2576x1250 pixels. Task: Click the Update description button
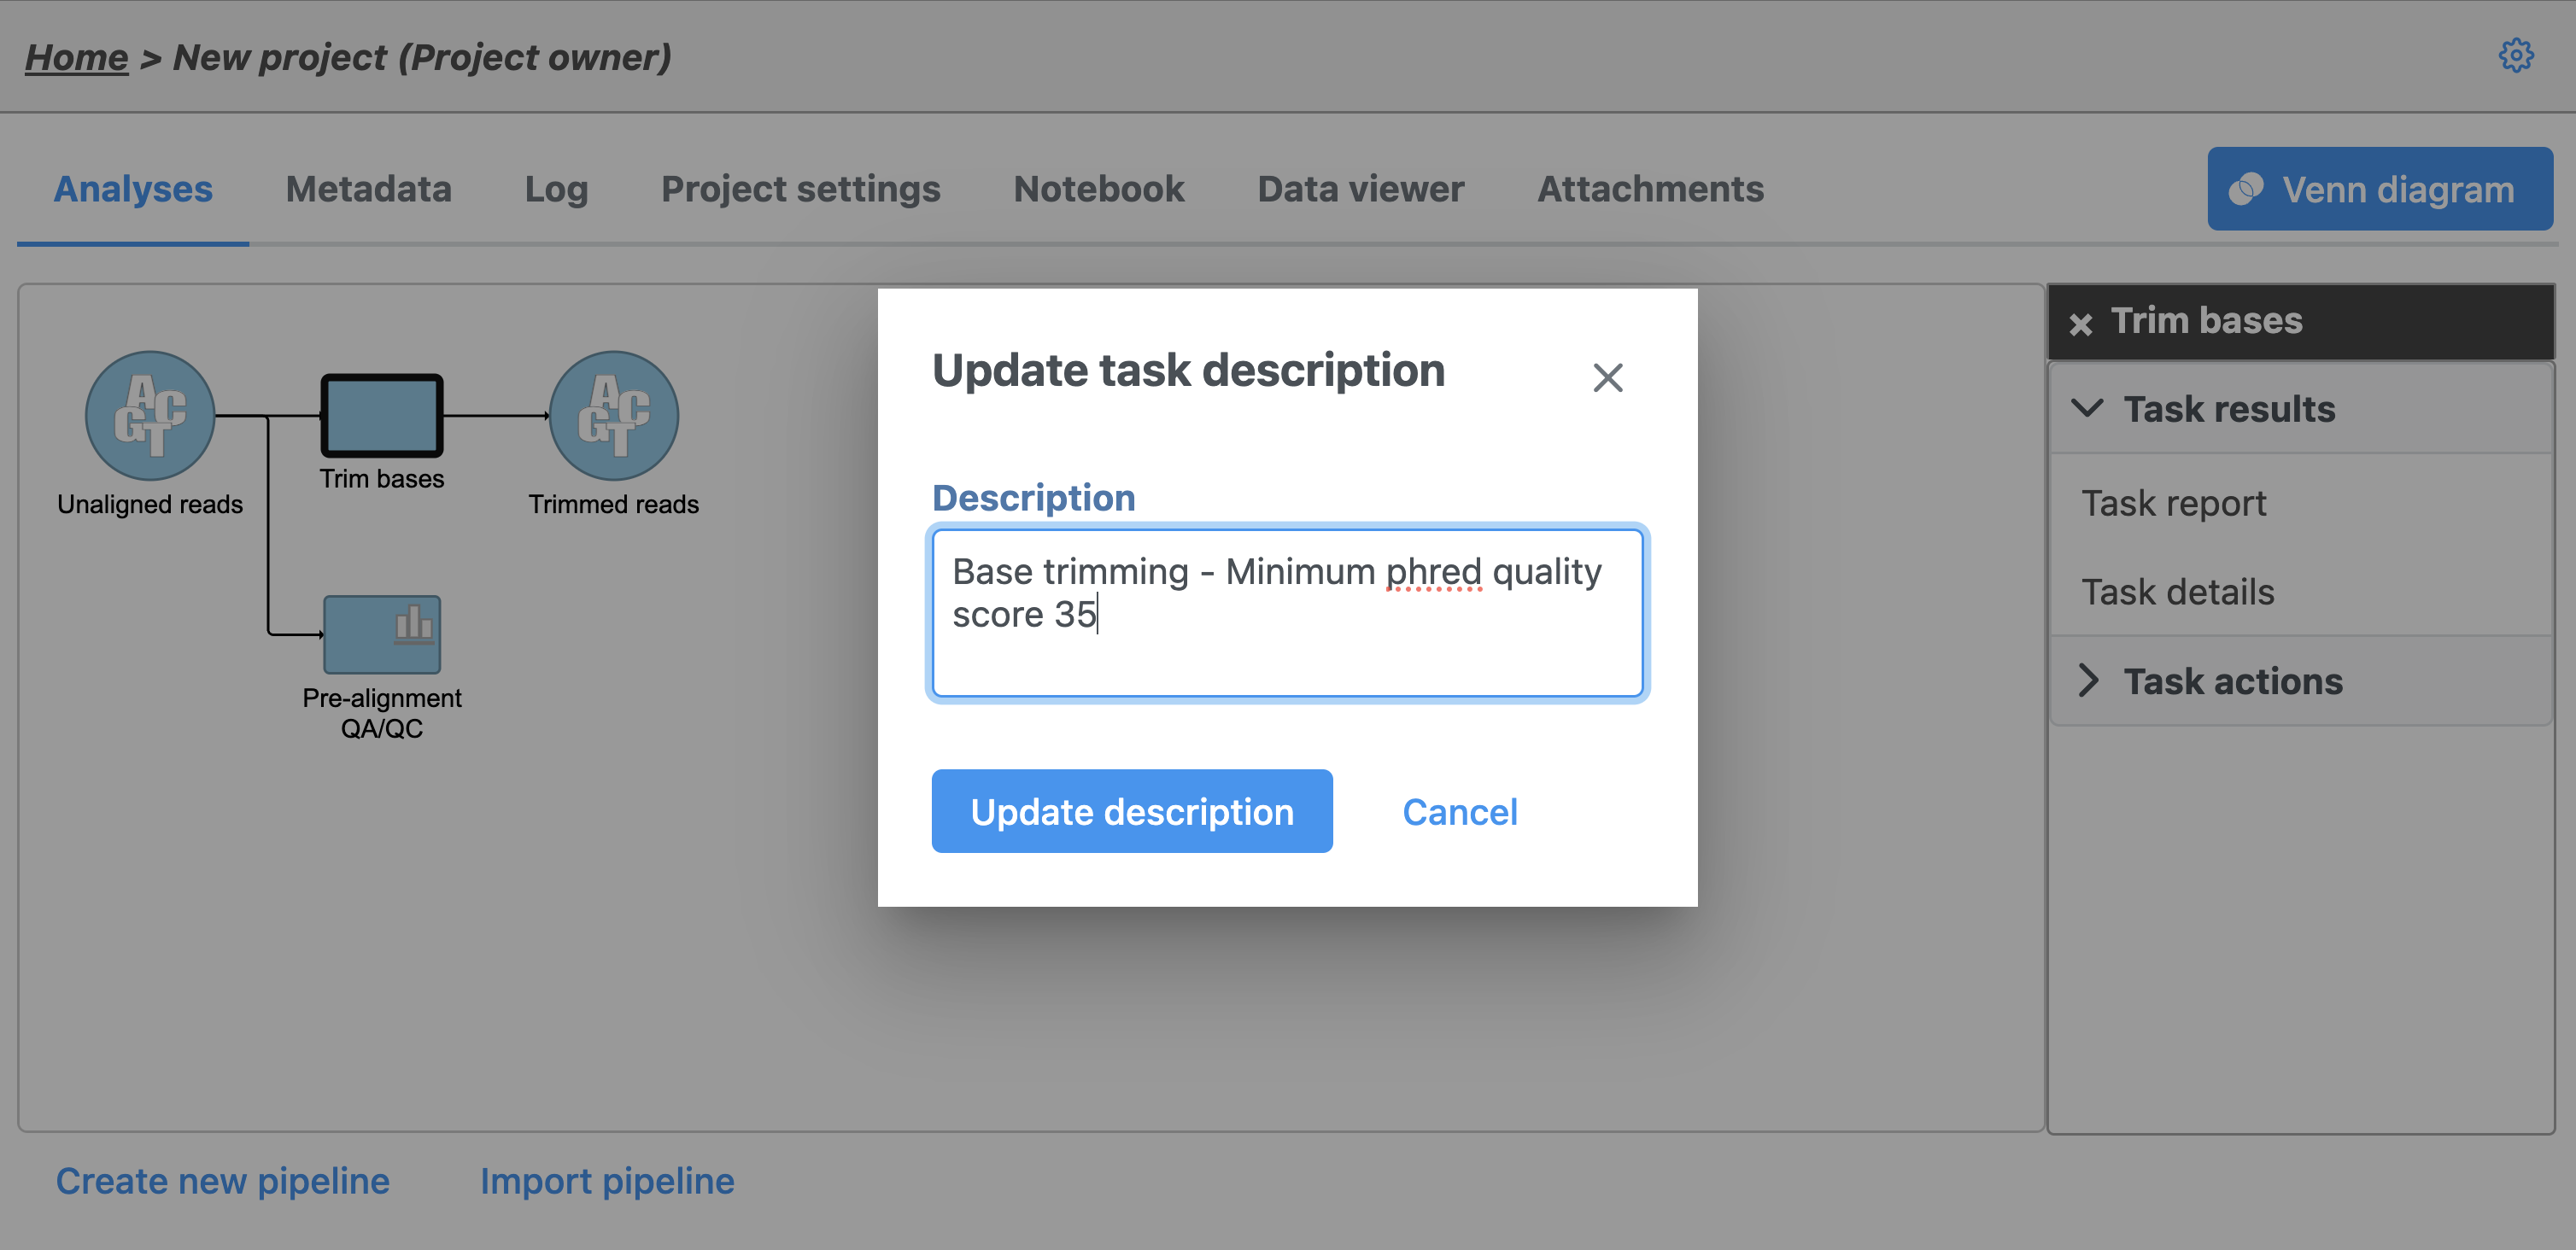pos(1131,811)
